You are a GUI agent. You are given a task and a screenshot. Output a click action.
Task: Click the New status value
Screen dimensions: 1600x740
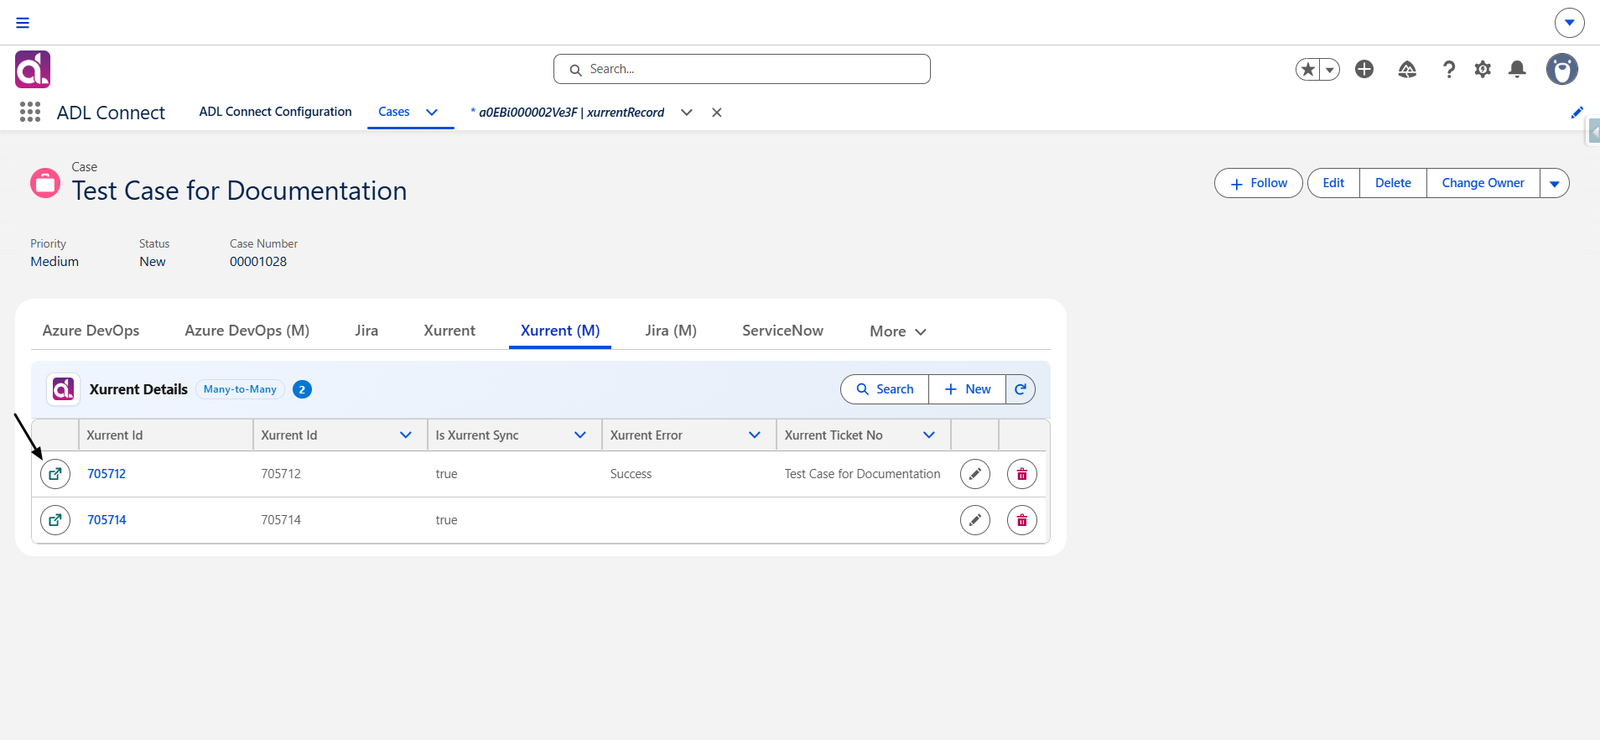click(152, 262)
